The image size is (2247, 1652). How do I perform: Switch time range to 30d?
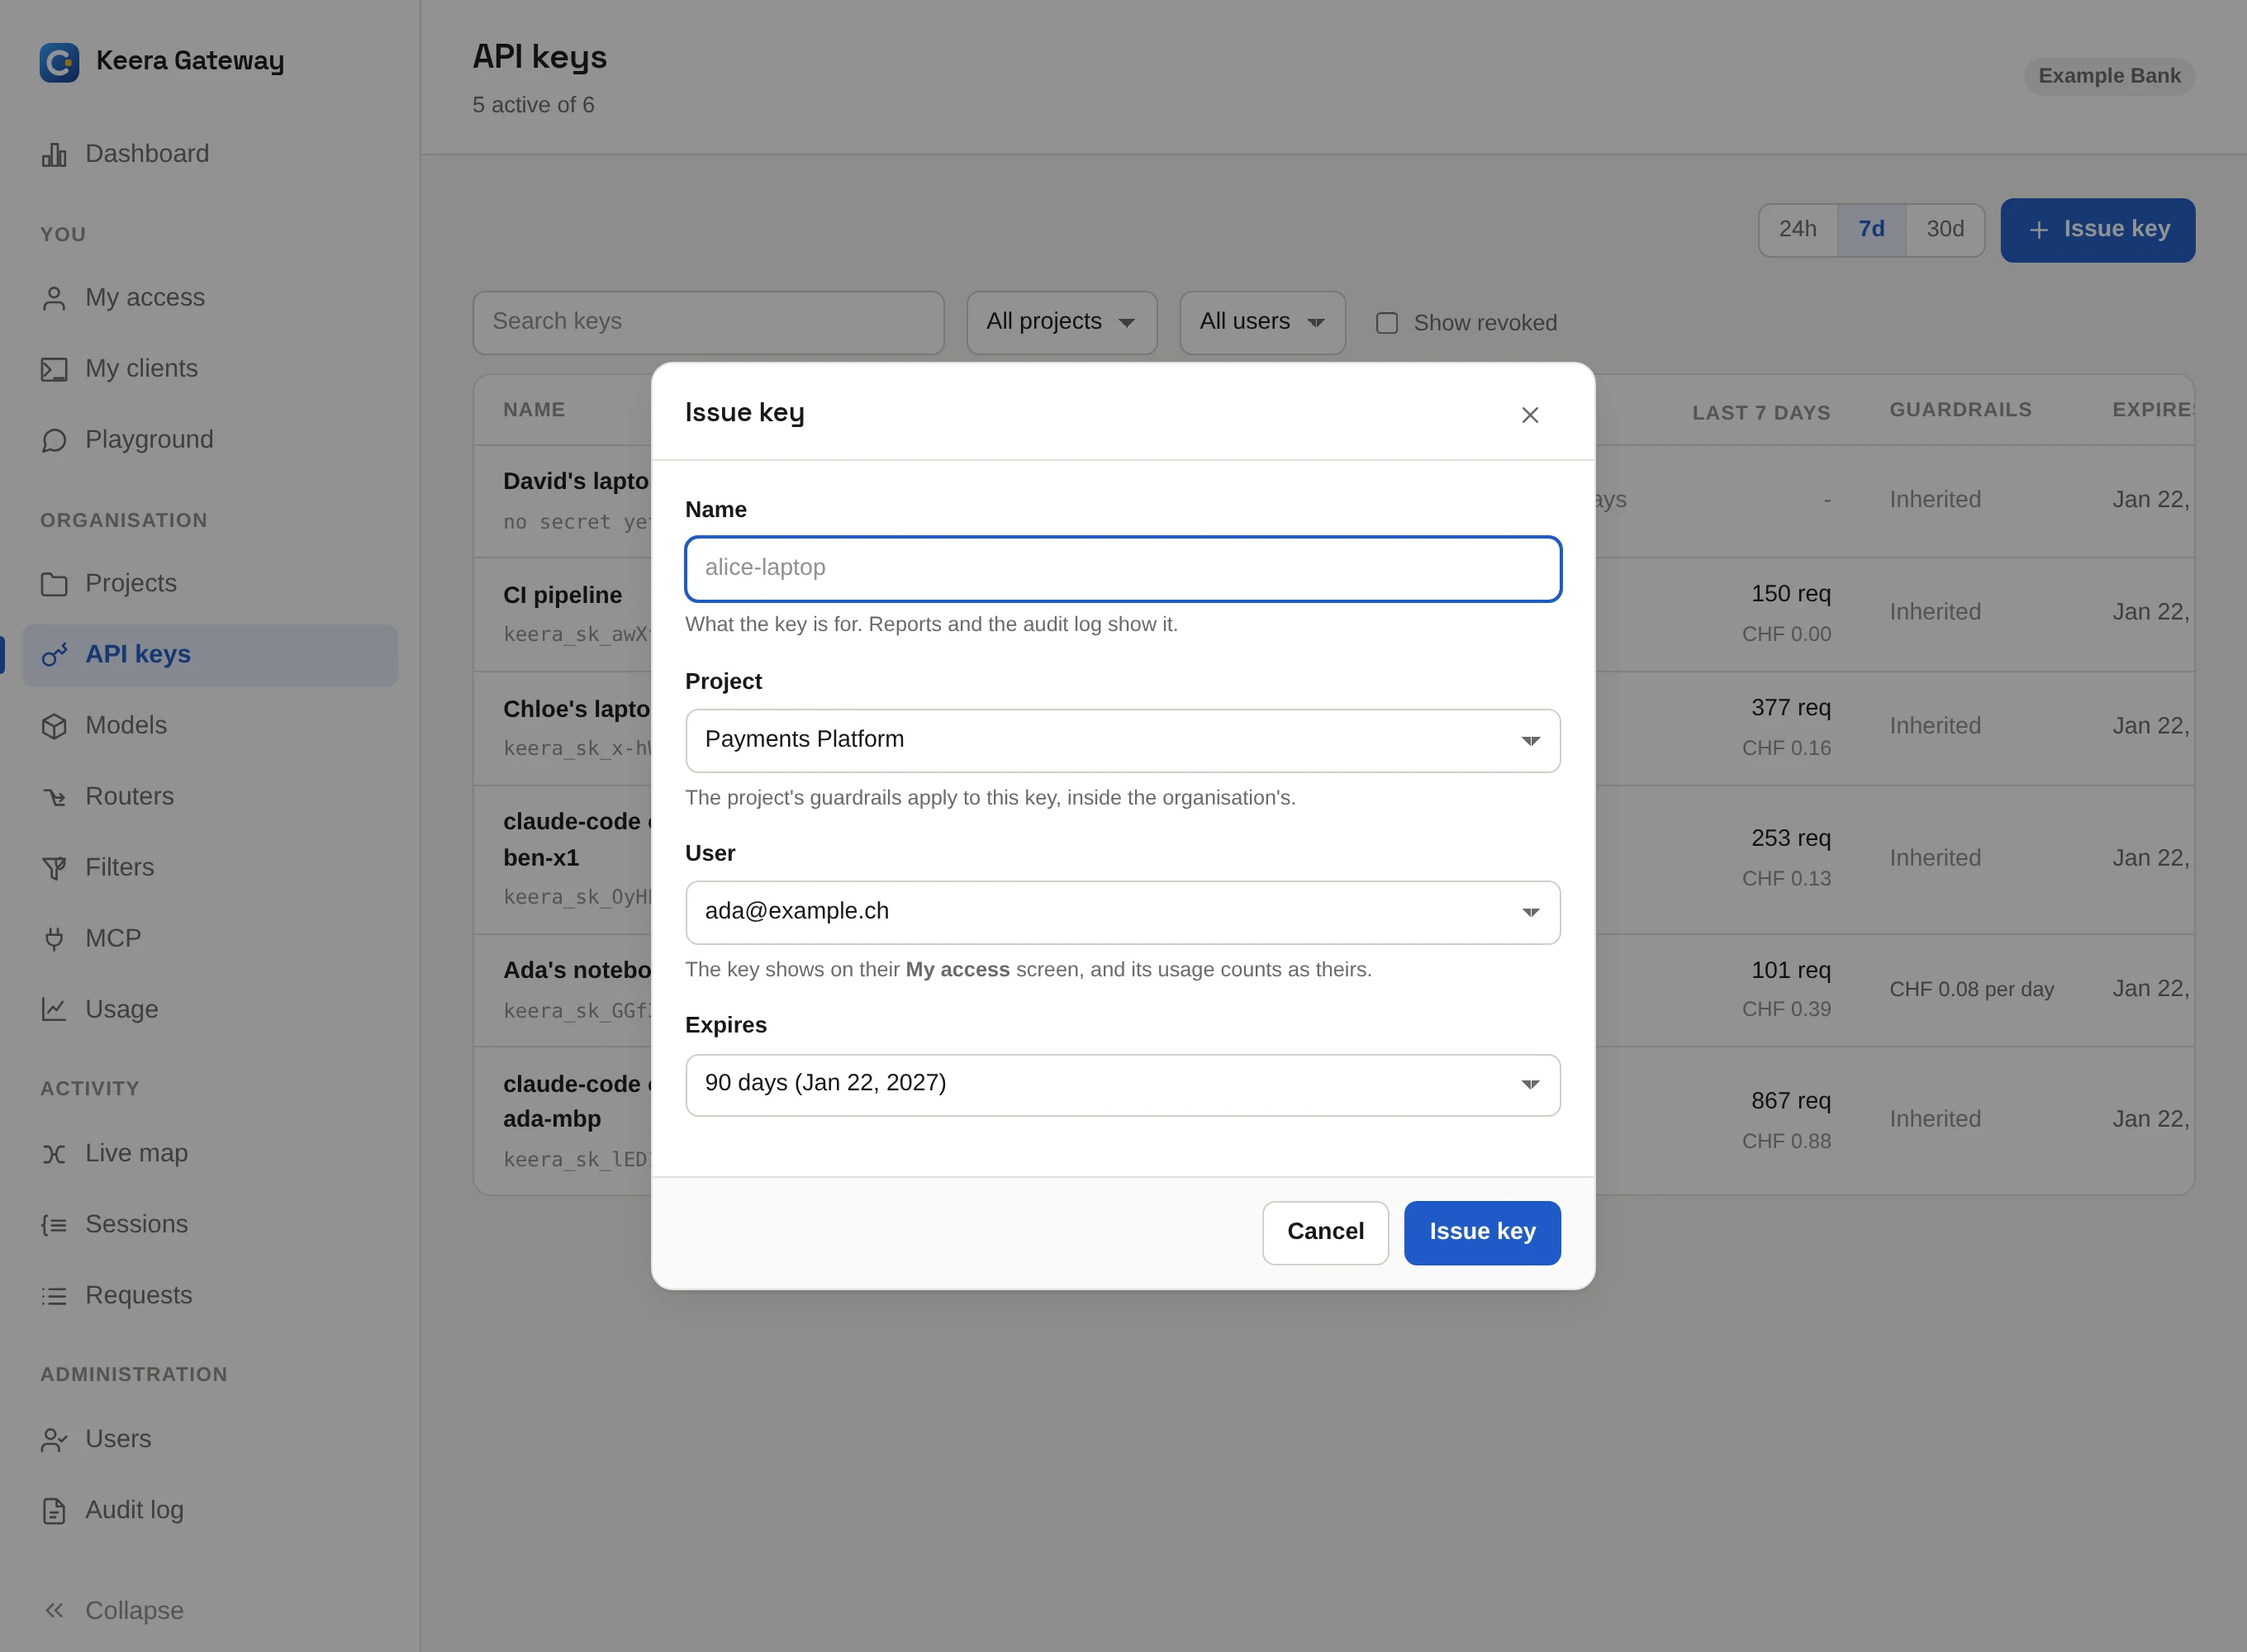pyautogui.click(x=1946, y=230)
